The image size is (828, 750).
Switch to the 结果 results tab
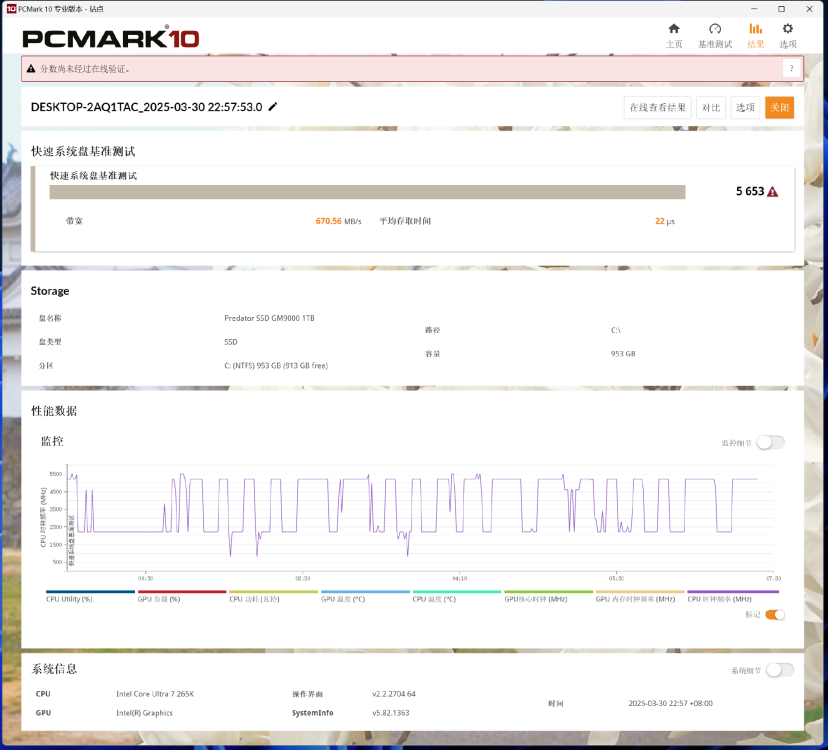(756, 35)
